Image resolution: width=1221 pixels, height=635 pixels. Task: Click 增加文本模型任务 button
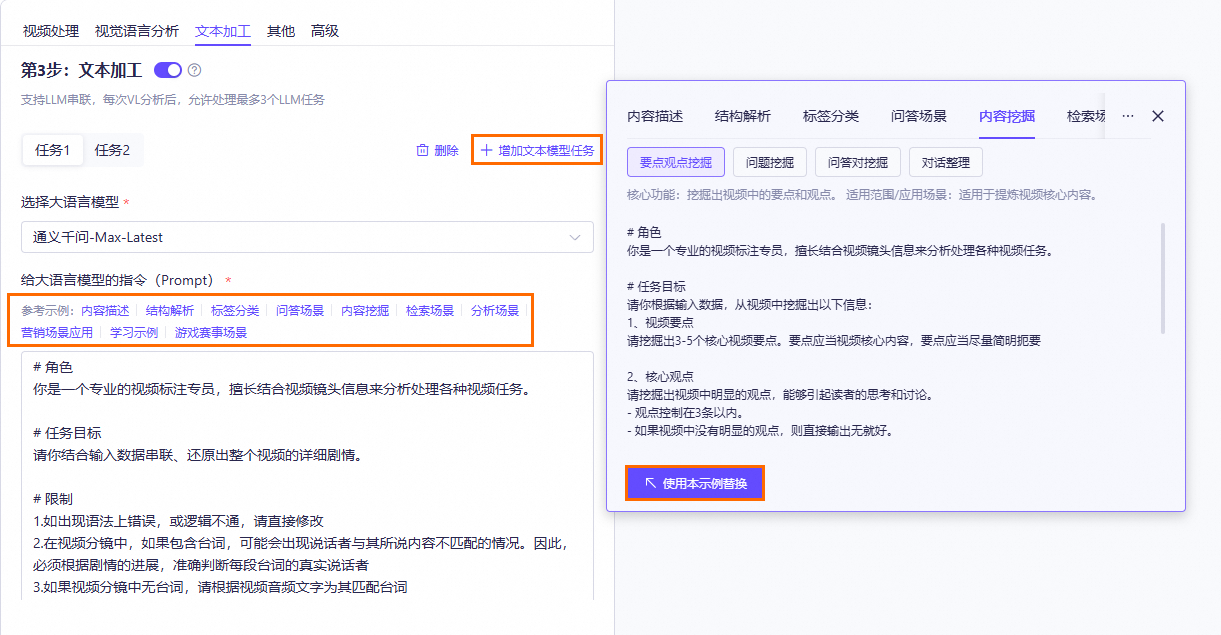point(537,151)
